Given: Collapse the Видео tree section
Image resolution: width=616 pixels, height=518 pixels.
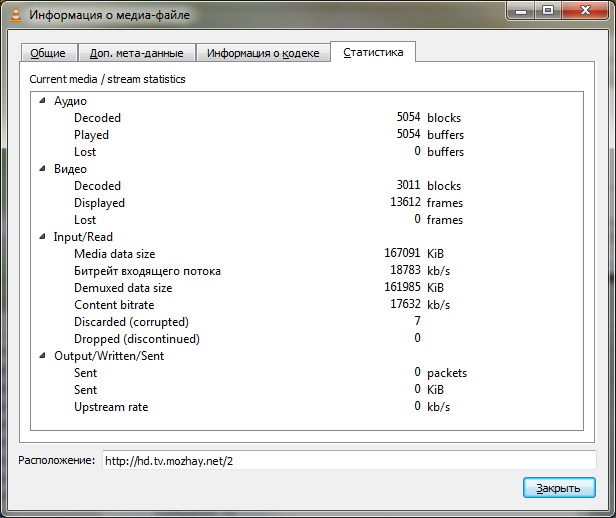Looking at the screenshot, I should pos(42,169).
